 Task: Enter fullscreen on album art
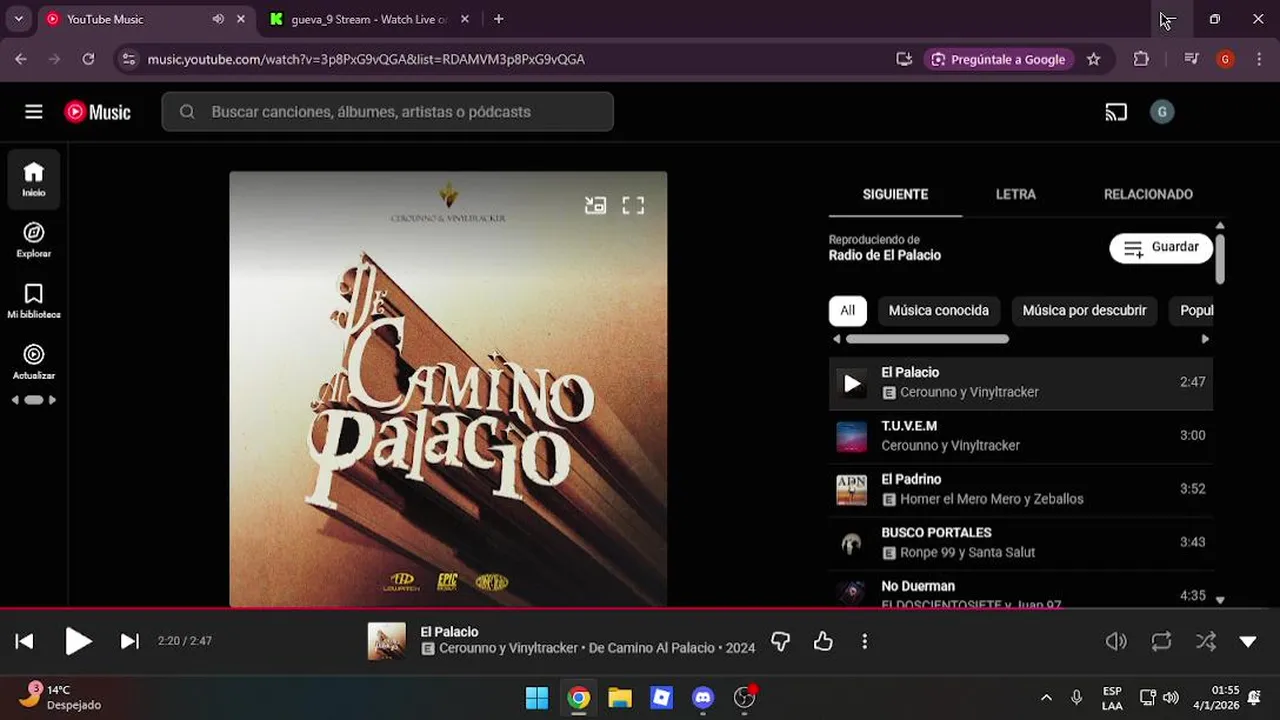click(x=633, y=205)
